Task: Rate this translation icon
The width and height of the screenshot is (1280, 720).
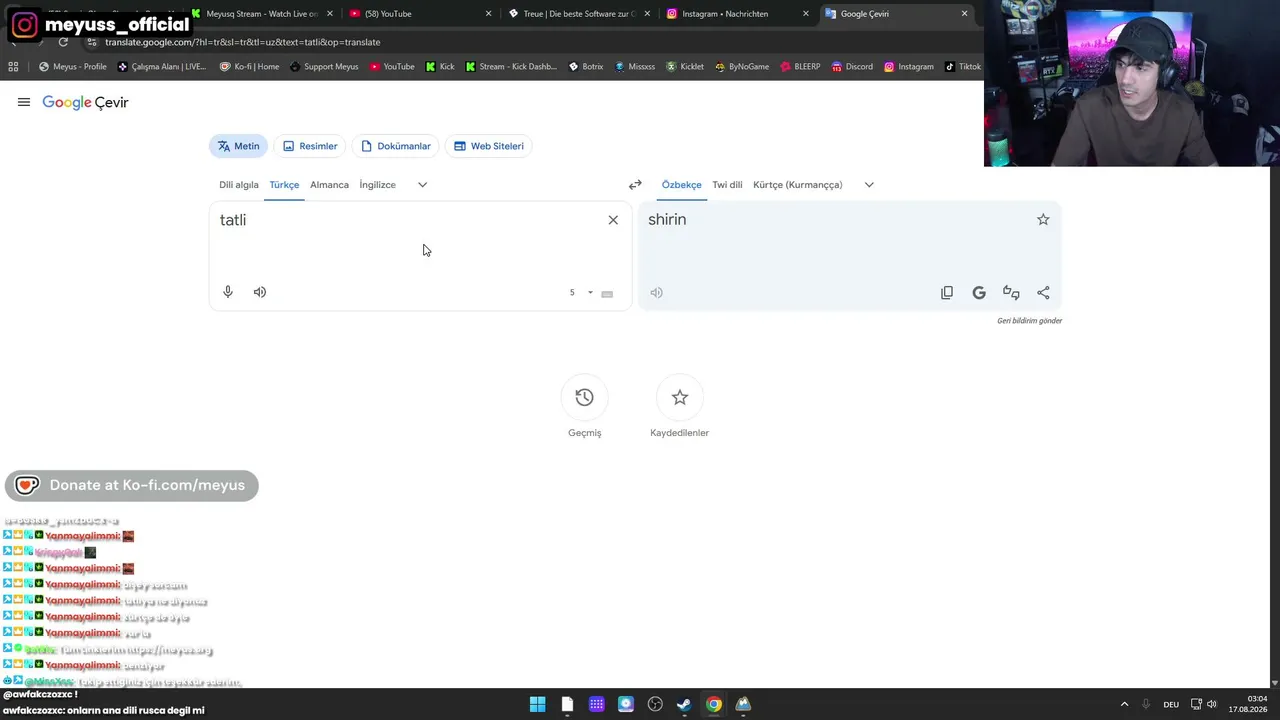Action: tap(1011, 293)
